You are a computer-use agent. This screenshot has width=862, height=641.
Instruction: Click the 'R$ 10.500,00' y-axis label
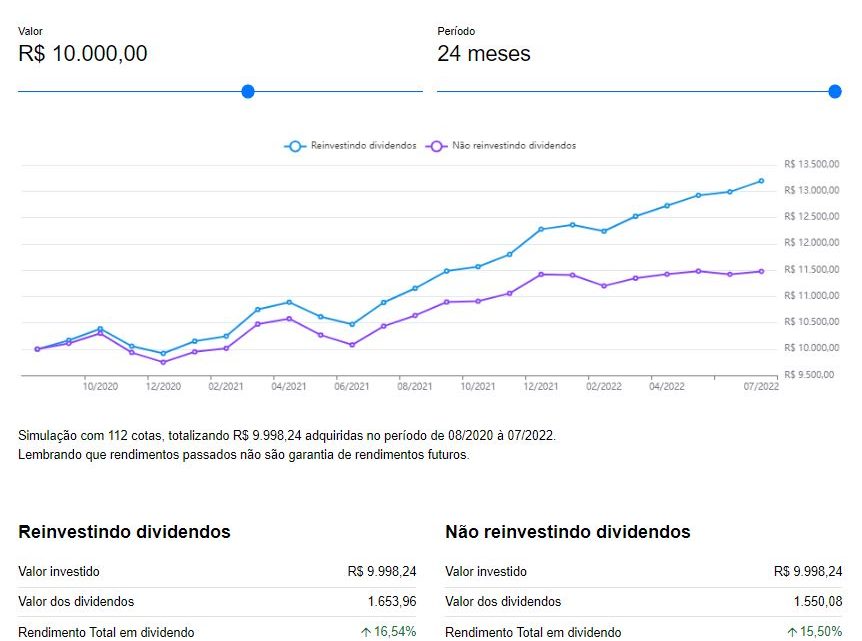pos(811,322)
